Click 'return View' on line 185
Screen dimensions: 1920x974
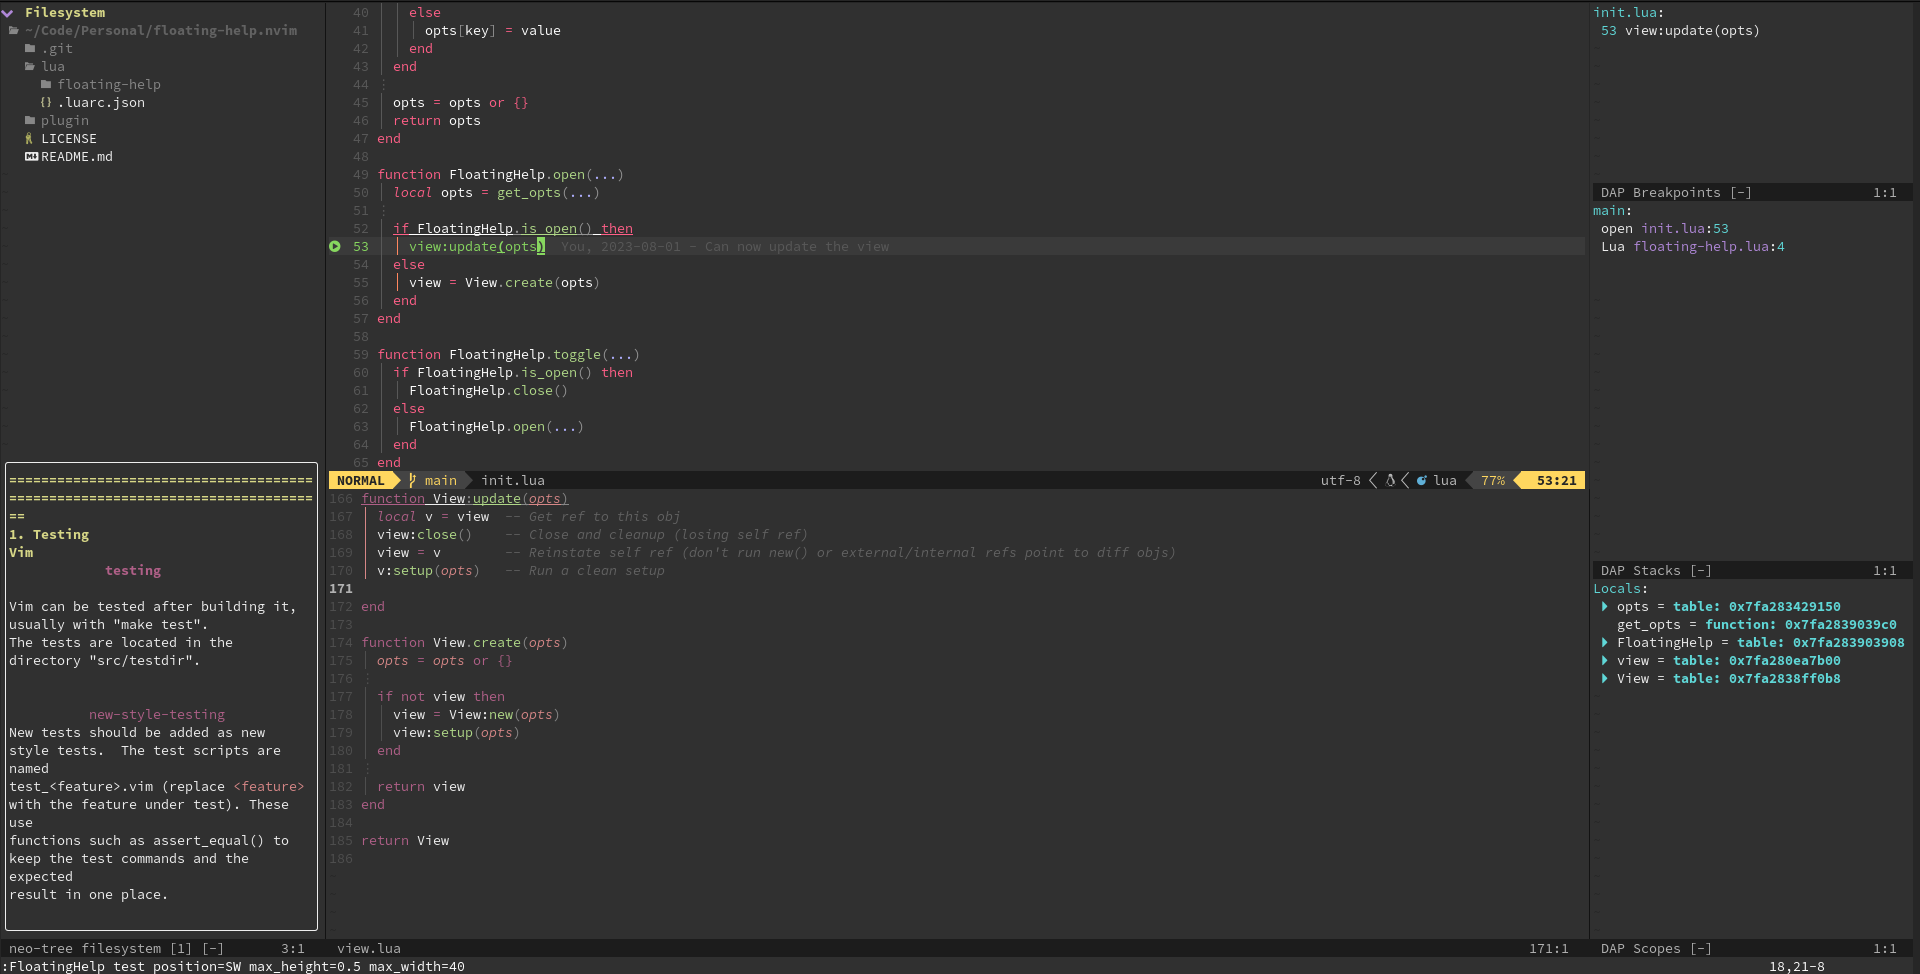405,841
